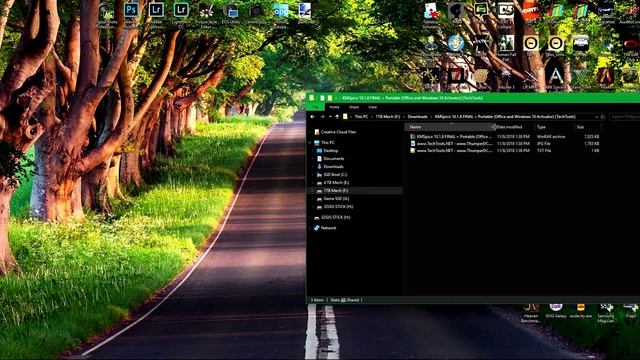Open the Witcher 3 desktop icon
The width and height of the screenshot is (640, 360).
506,76
